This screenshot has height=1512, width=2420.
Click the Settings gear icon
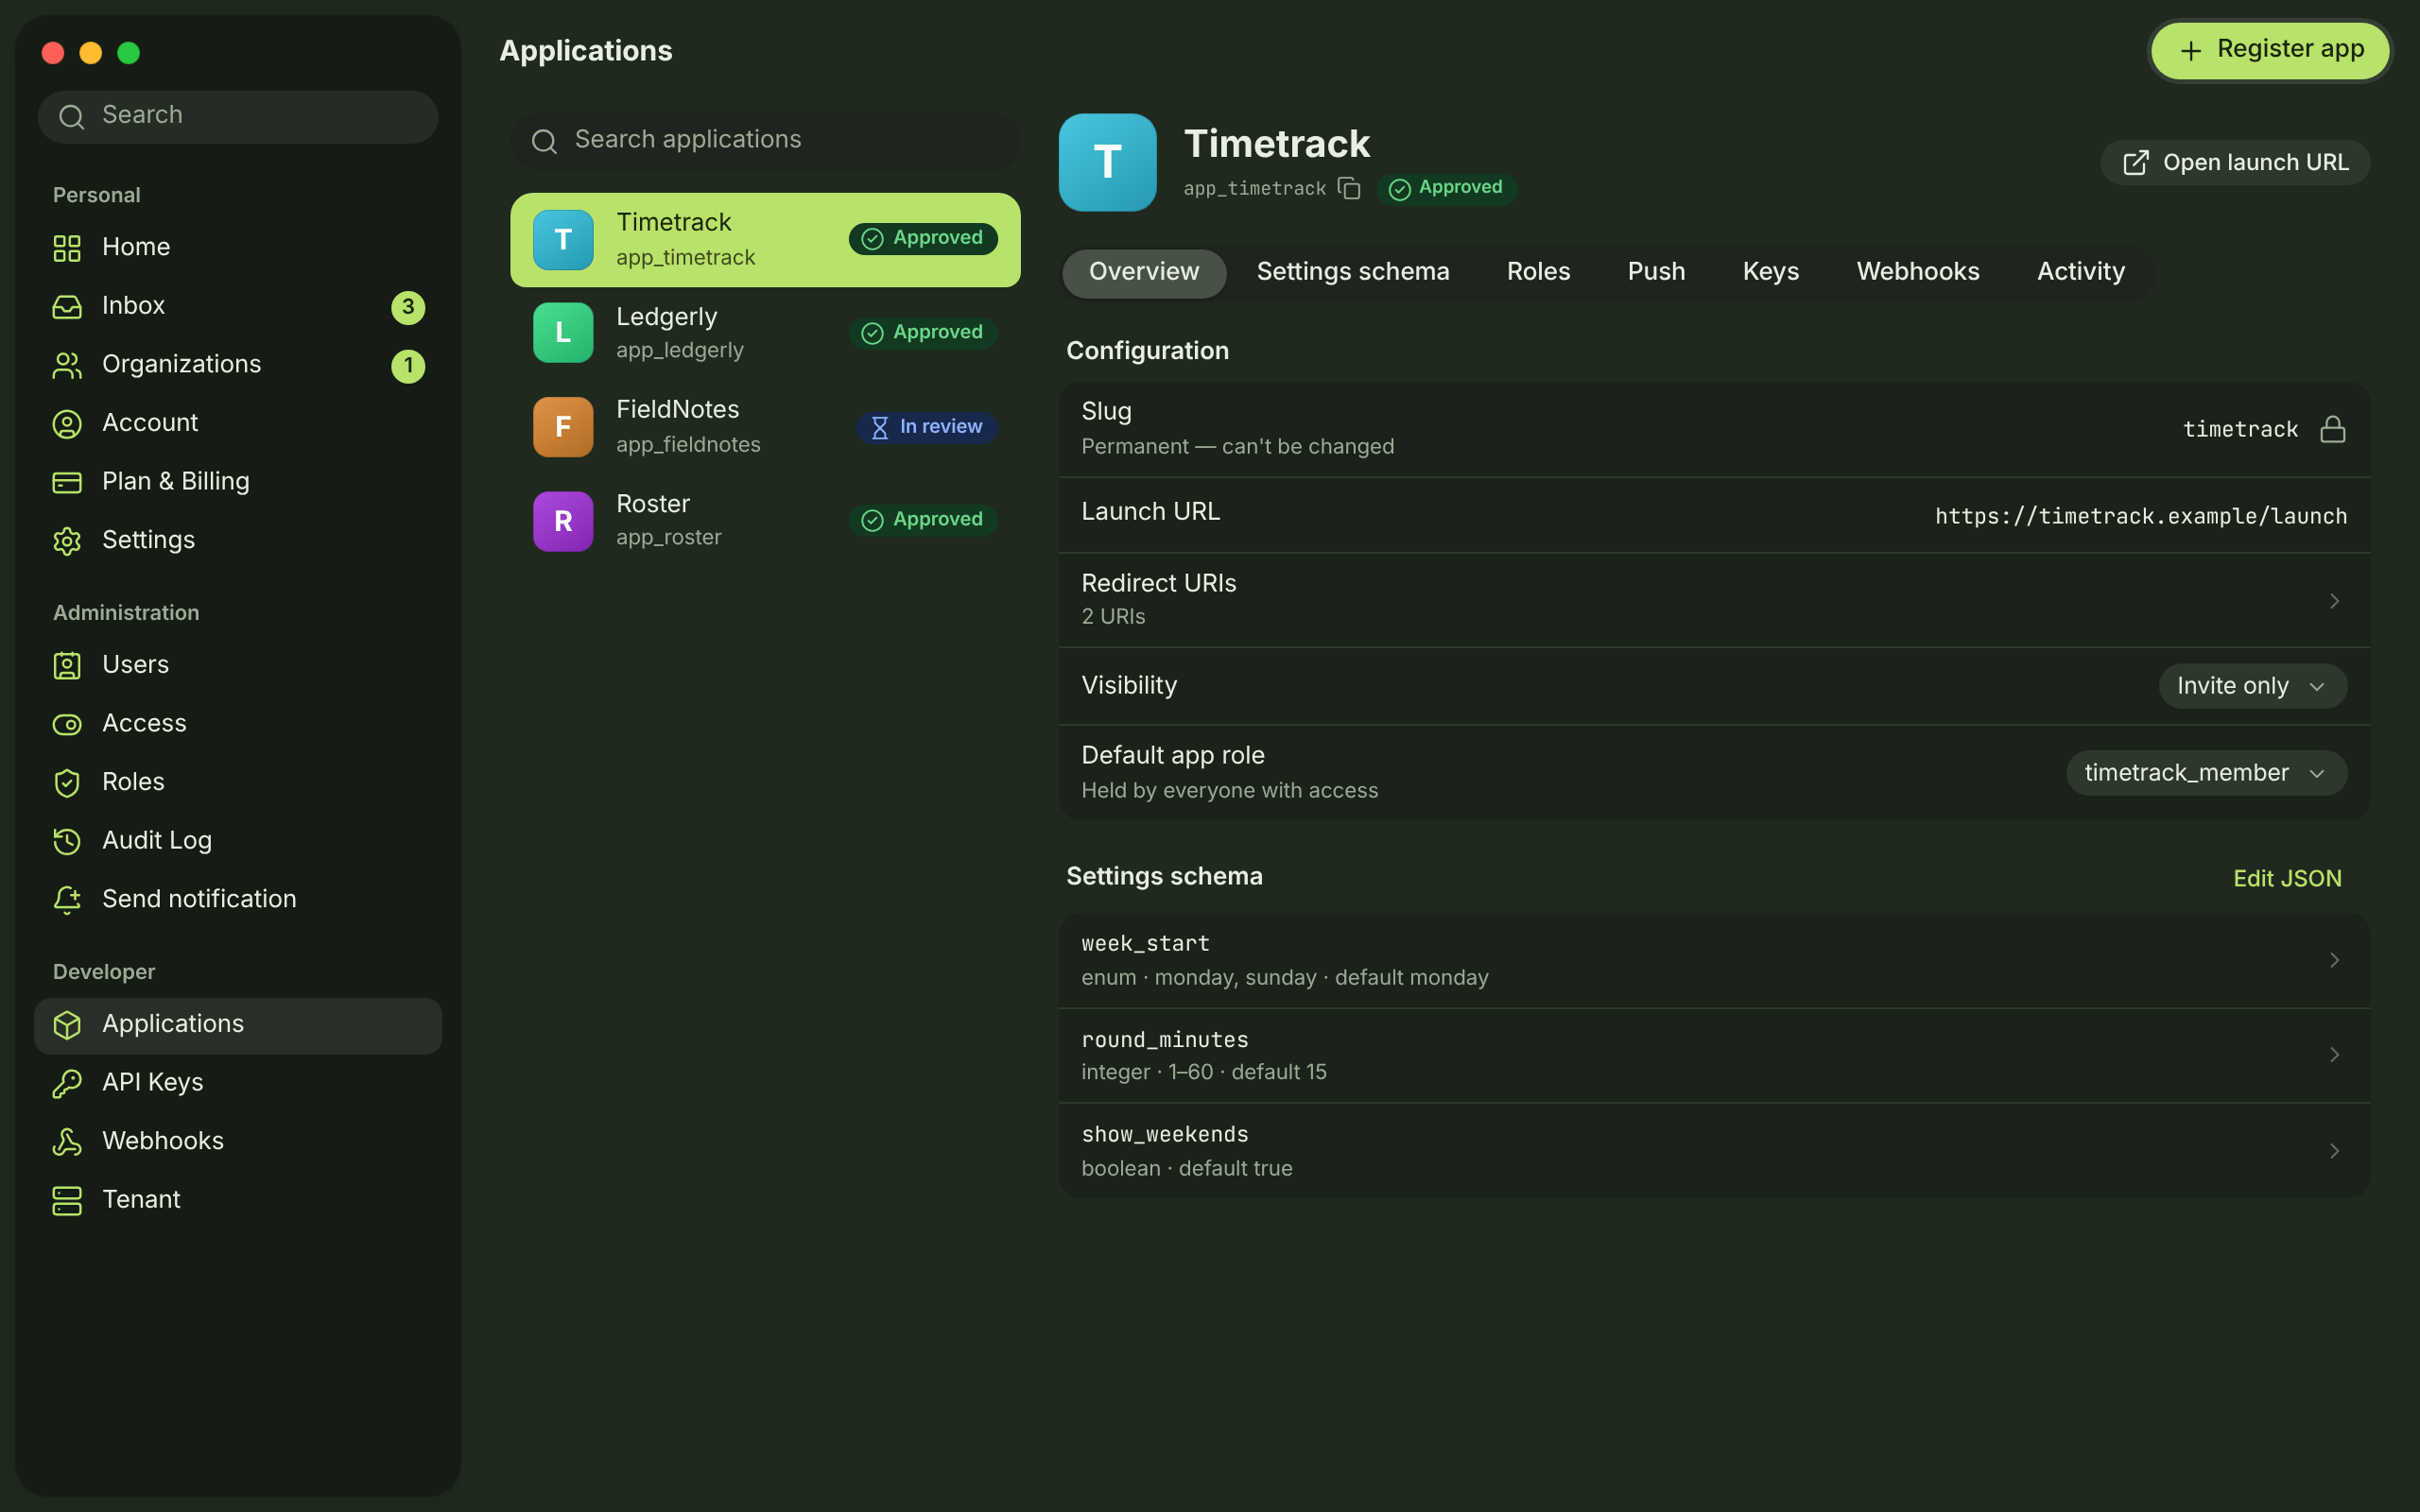tap(67, 541)
